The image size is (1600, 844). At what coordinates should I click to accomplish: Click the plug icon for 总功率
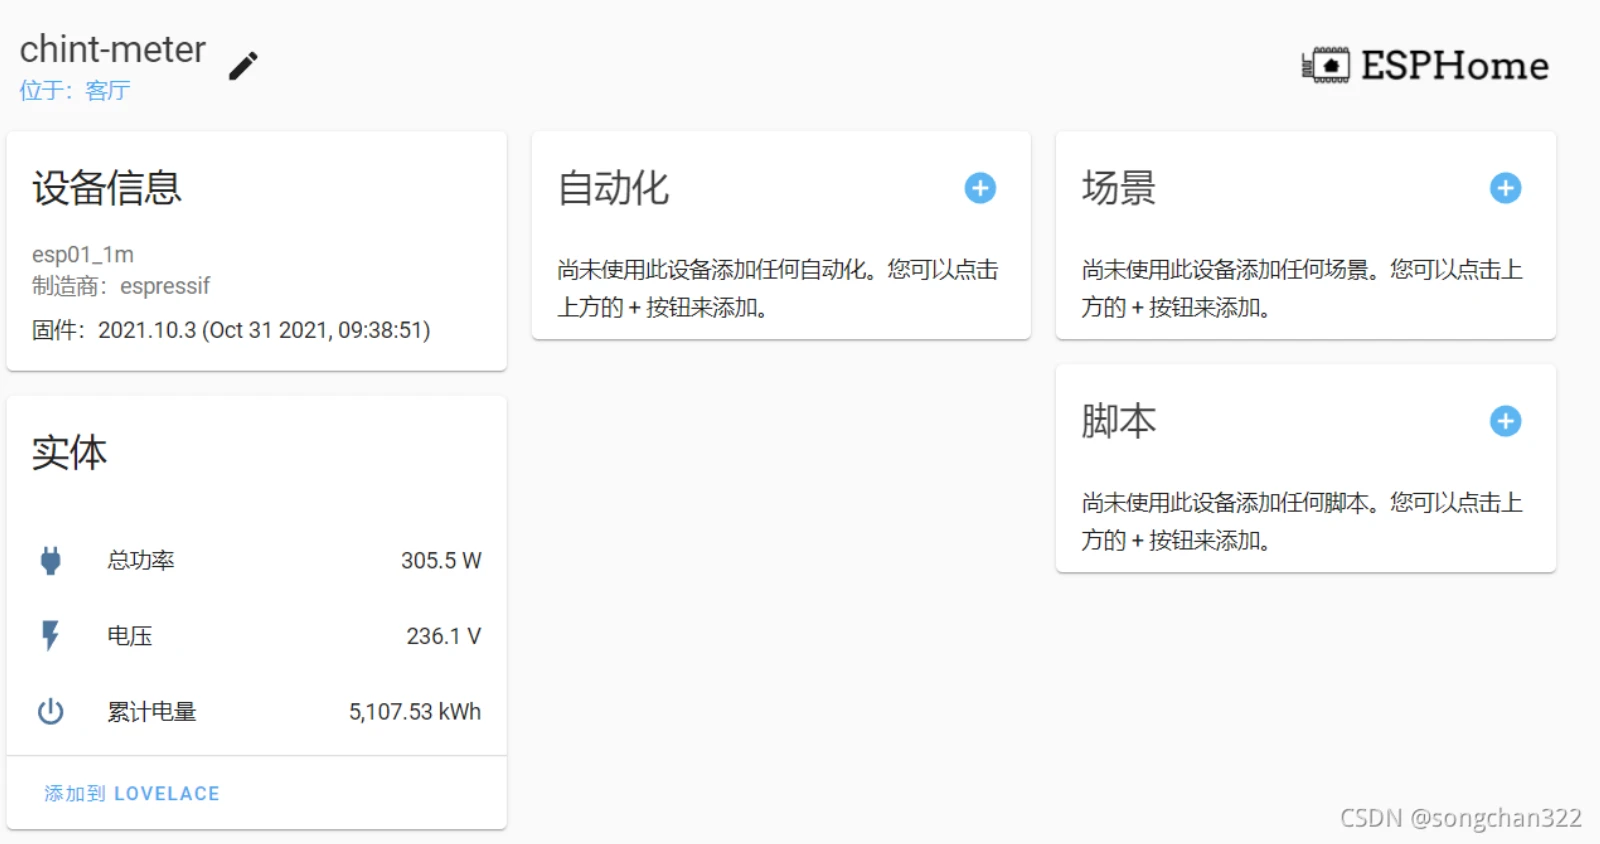point(51,560)
